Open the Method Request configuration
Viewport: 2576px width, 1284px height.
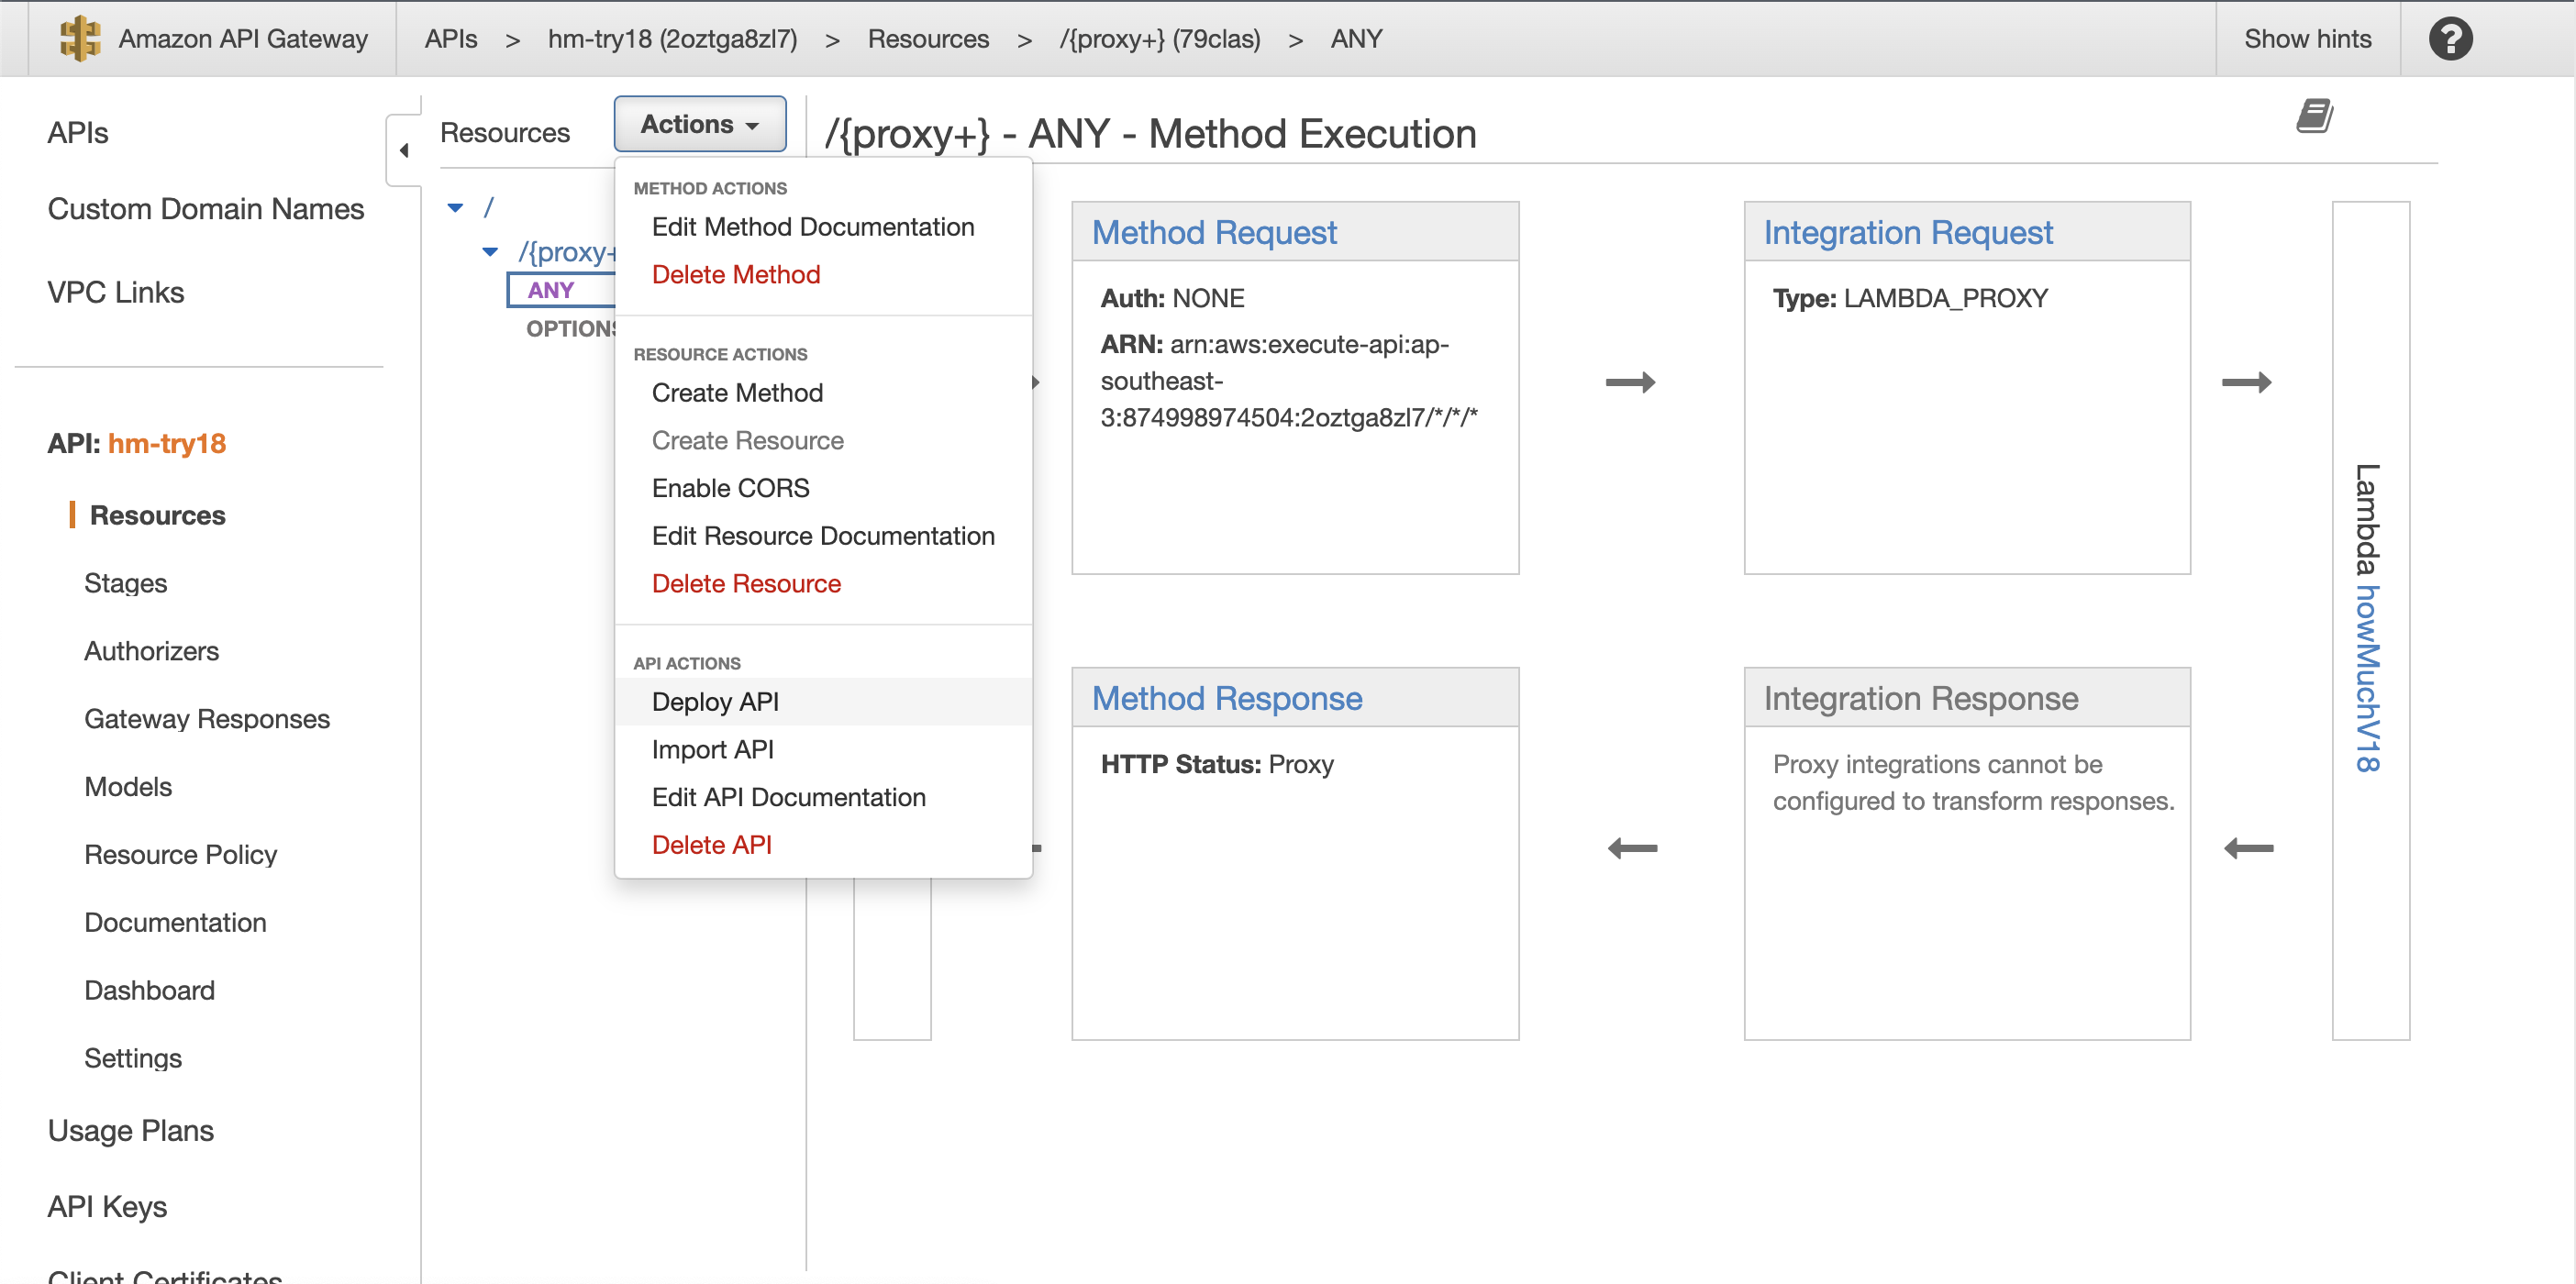(1214, 231)
